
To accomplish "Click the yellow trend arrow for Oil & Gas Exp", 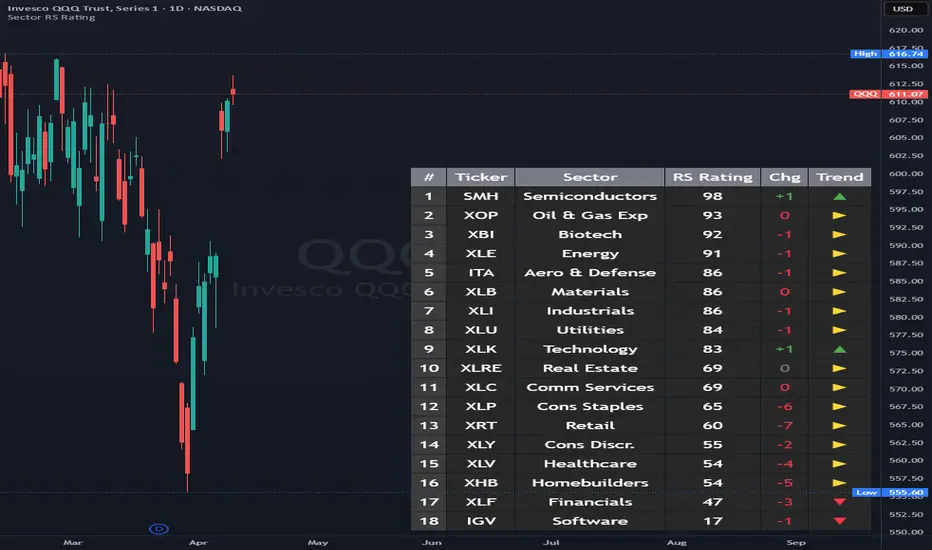I will 839,215.
